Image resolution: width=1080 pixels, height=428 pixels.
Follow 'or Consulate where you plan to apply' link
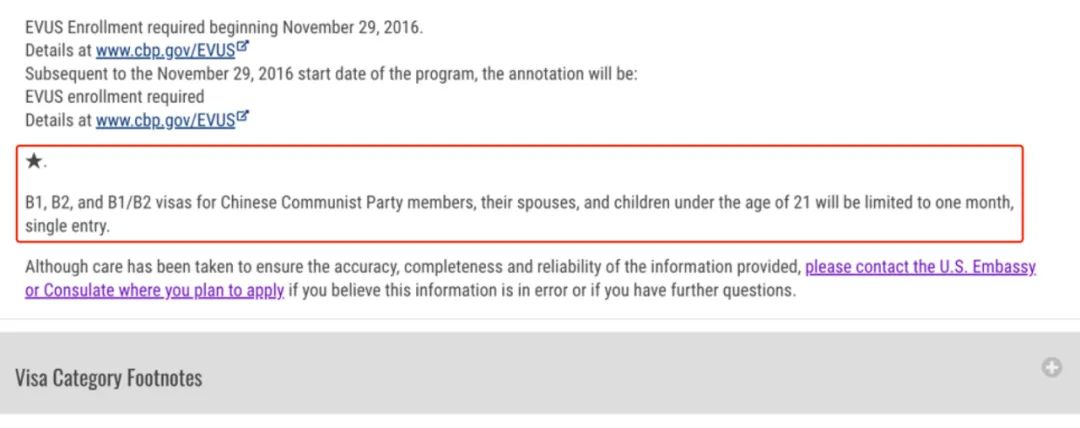[x=155, y=290]
